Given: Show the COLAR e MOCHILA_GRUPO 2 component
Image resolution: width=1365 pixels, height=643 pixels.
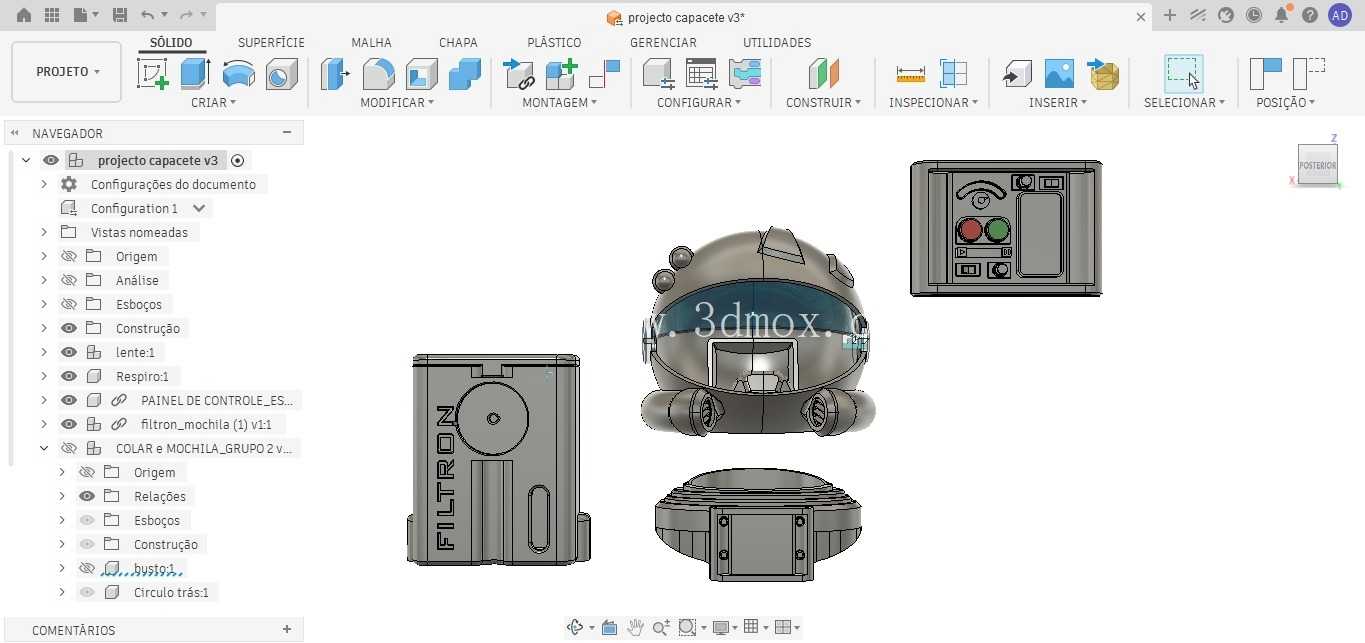Looking at the screenshot, I should [x=69, y=448].
